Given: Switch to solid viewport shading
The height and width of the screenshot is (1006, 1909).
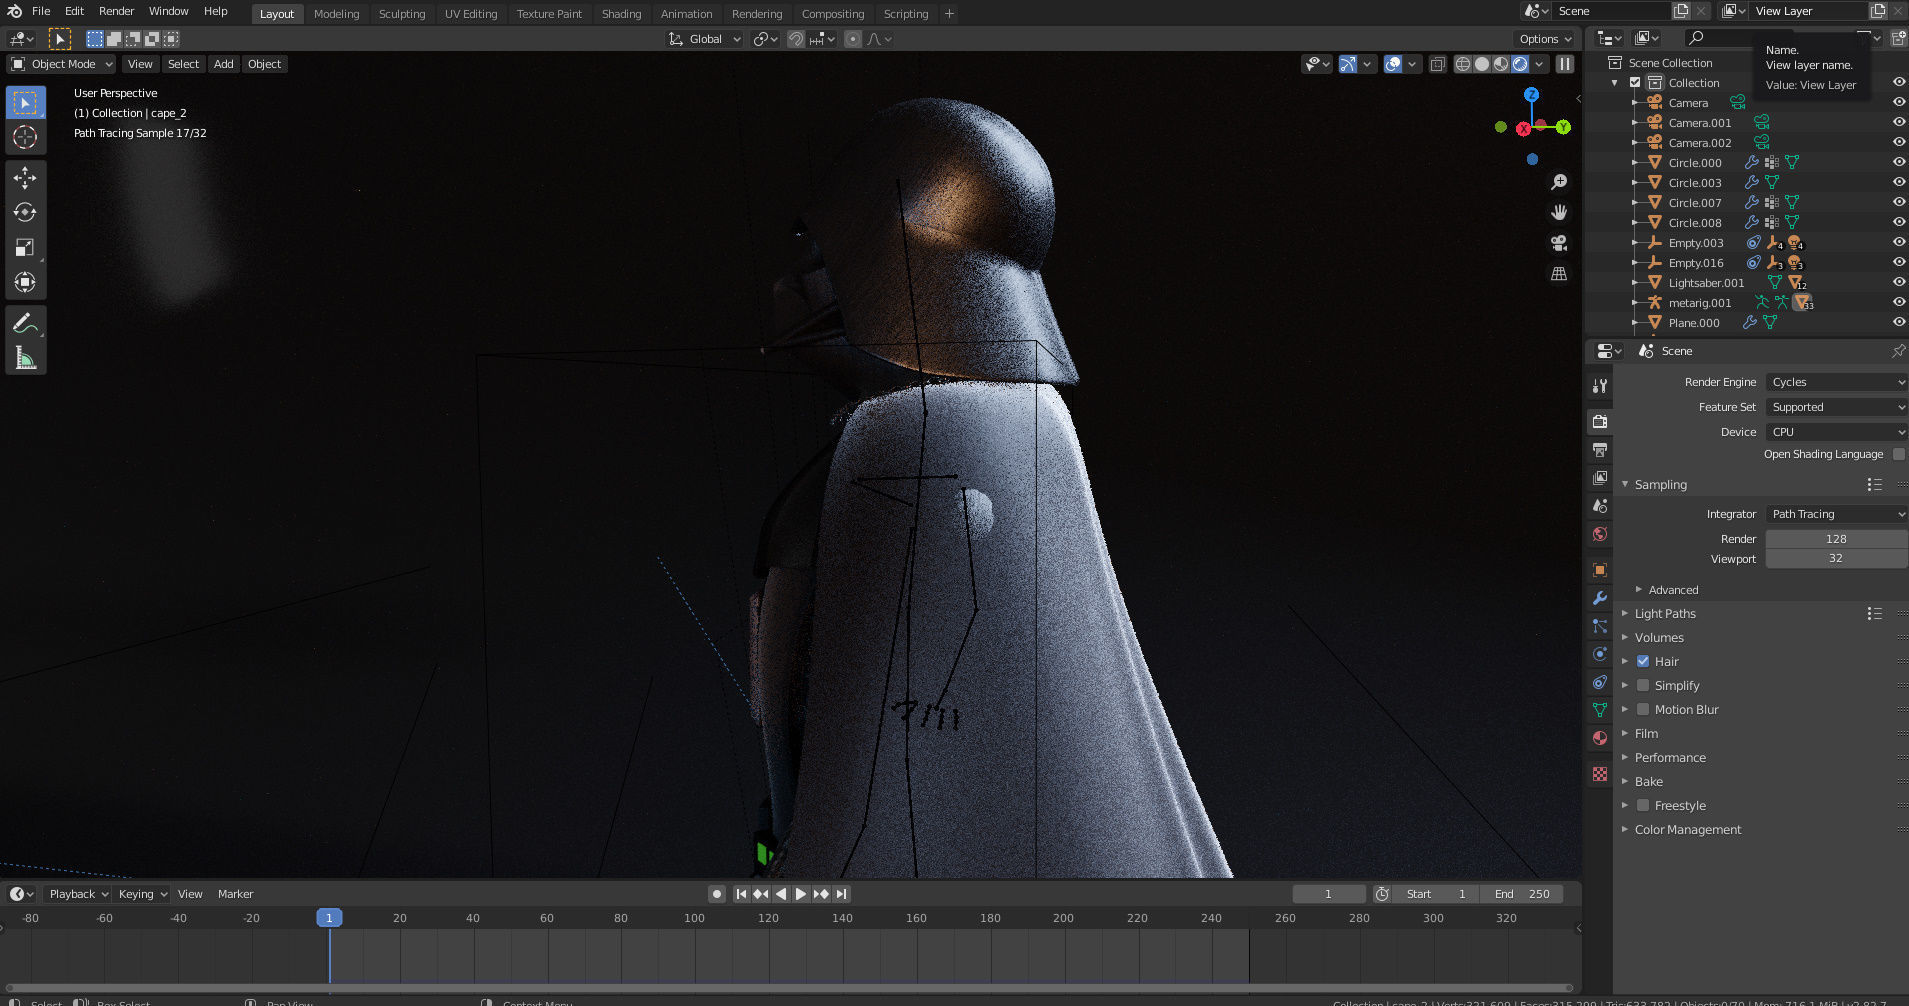Looking at the screenshot, I should 1482,64.
